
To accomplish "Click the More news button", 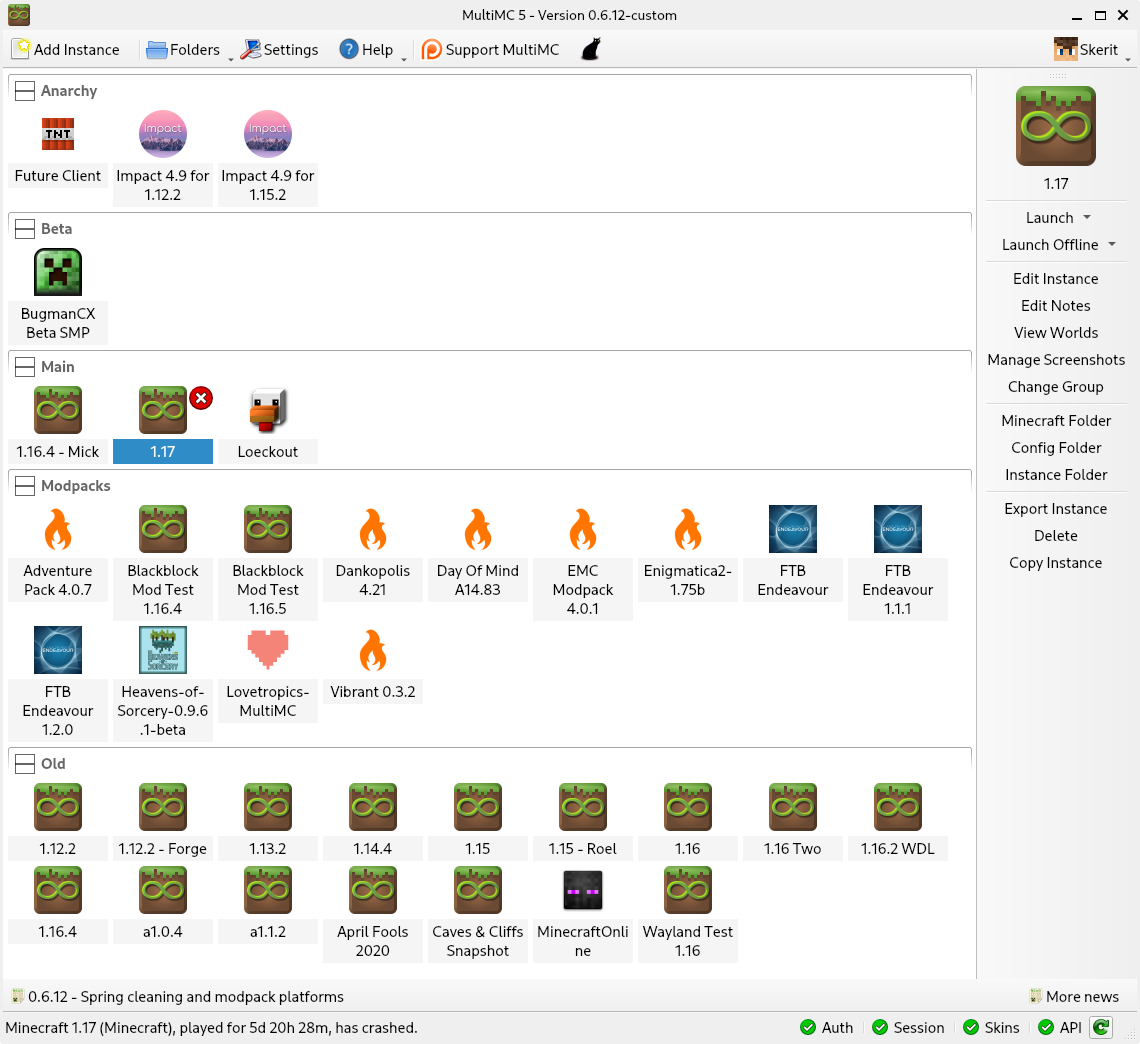I will (1073, 996).
